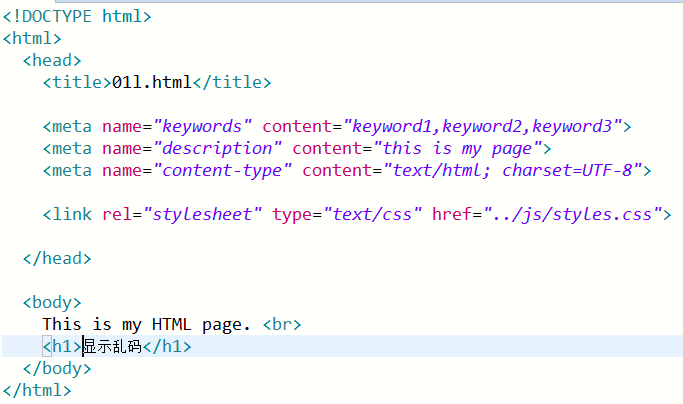Click the closing '</body>' tag
This screenshot has width=683, height=404.
(57, 369)
